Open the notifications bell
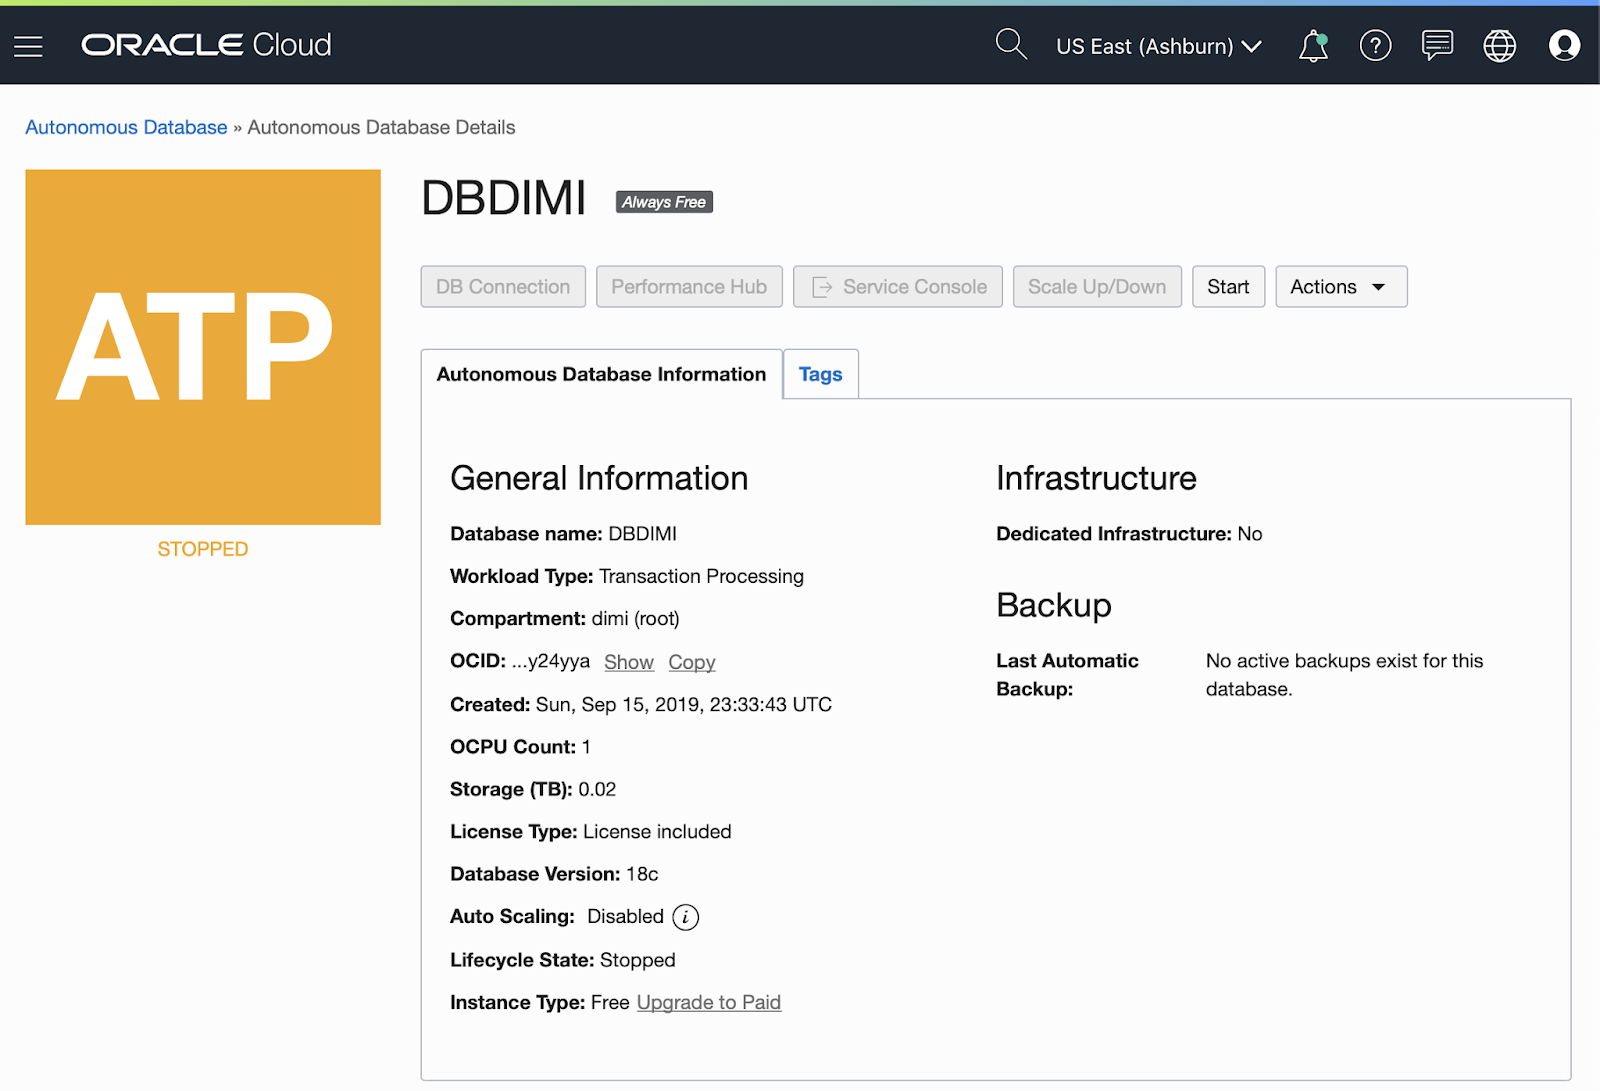1600x1091 pixels. (1313, 46)
